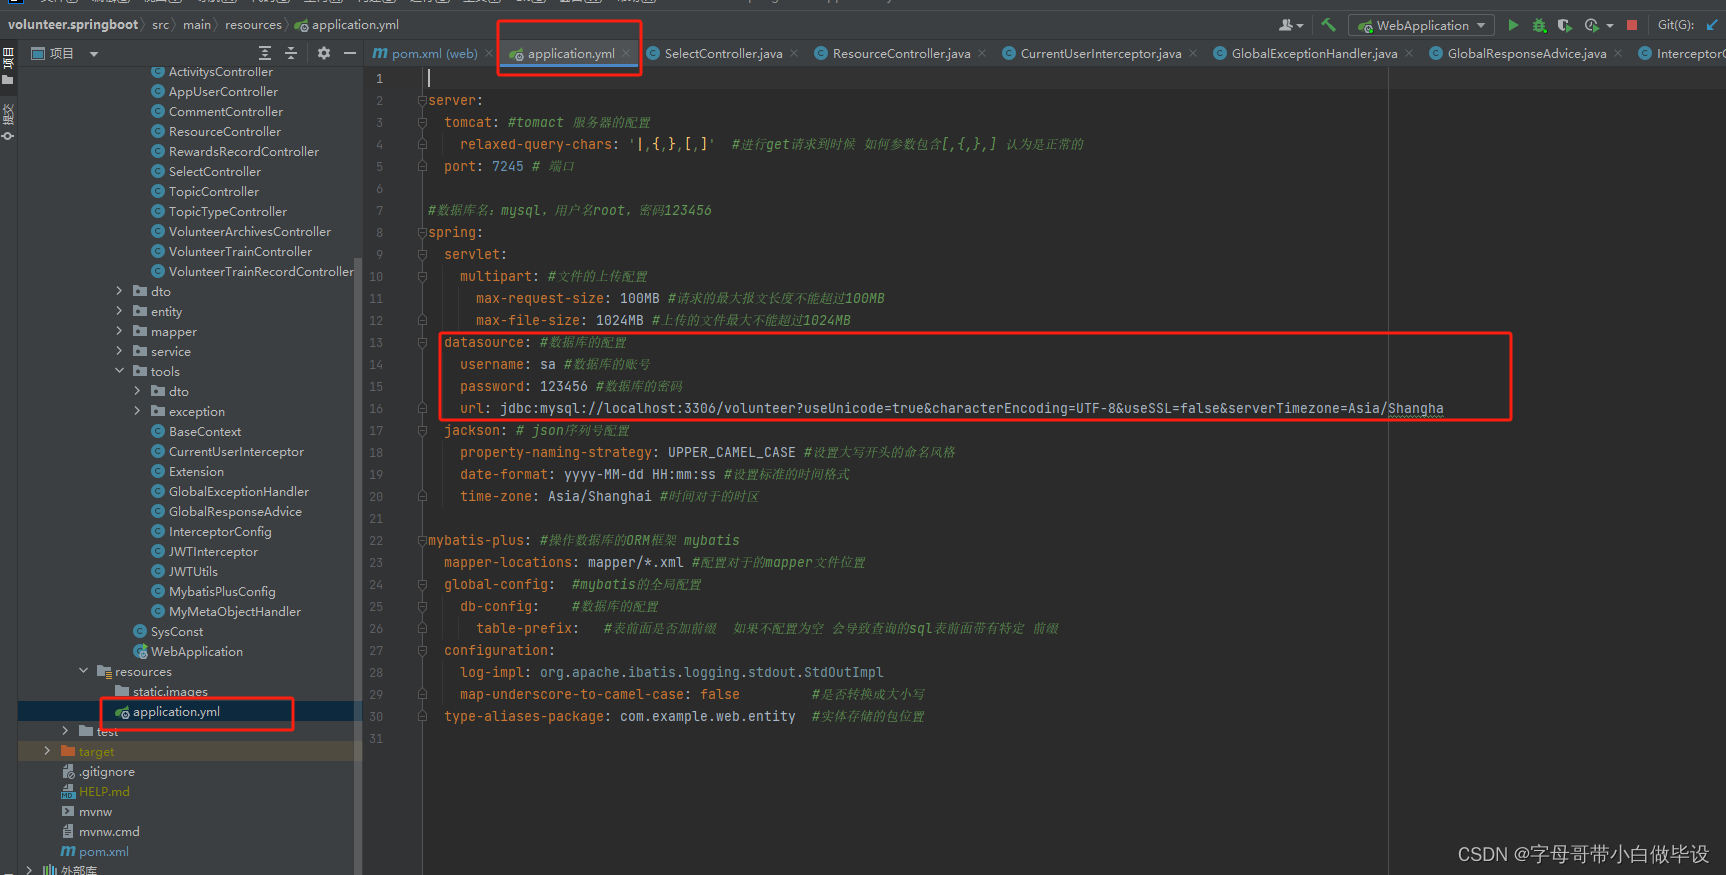
Task: Click line number 22 in the gutter
Action: point(376,541)
